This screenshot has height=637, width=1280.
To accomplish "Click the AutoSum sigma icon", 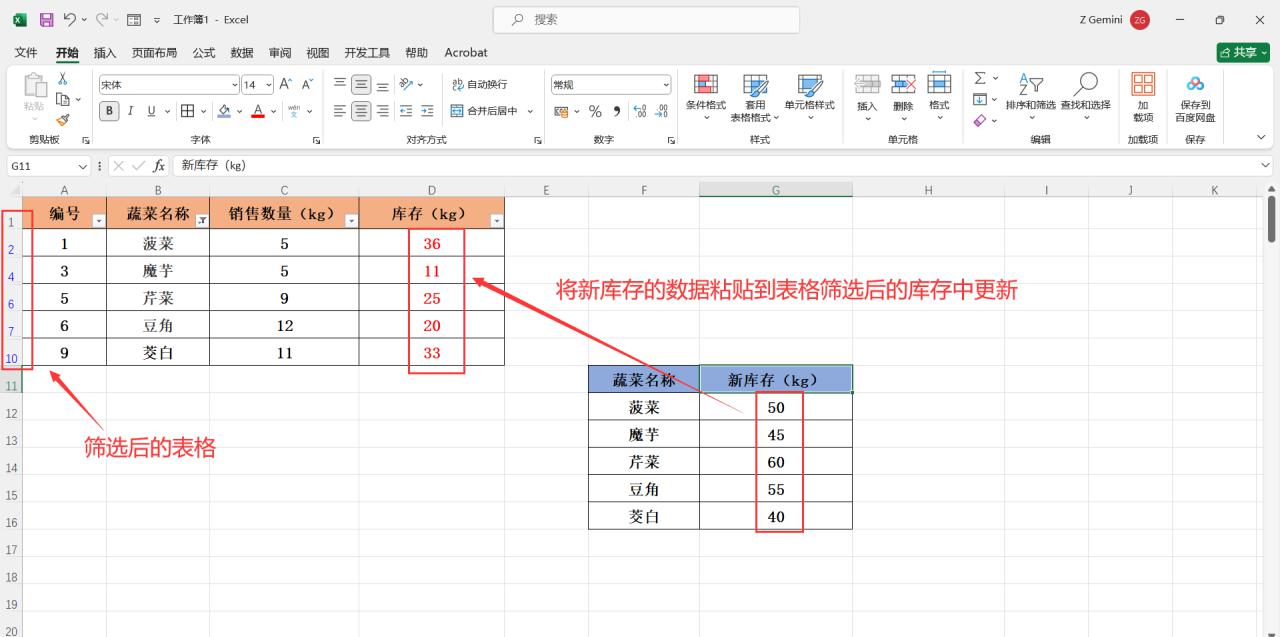I will (x=980, y=78).
